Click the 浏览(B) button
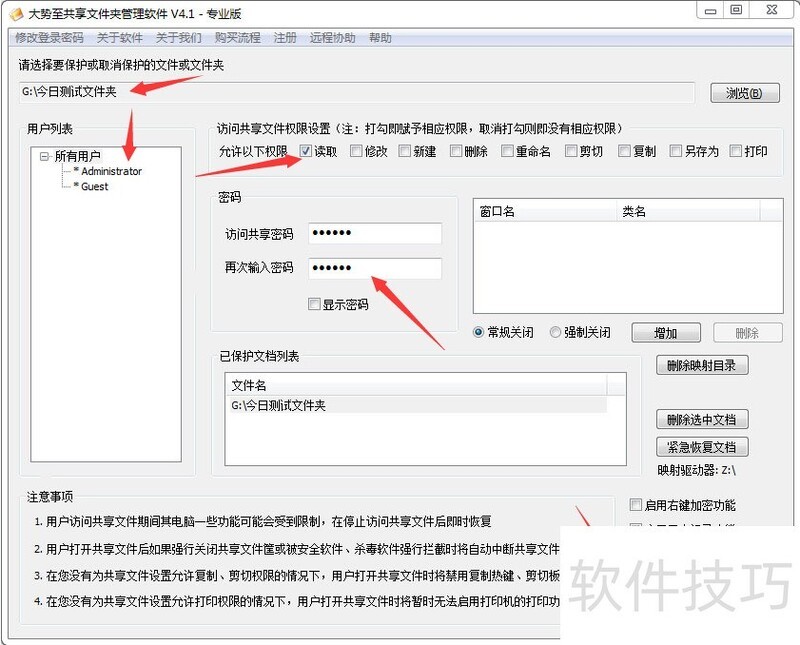 (x=744, y=93)
